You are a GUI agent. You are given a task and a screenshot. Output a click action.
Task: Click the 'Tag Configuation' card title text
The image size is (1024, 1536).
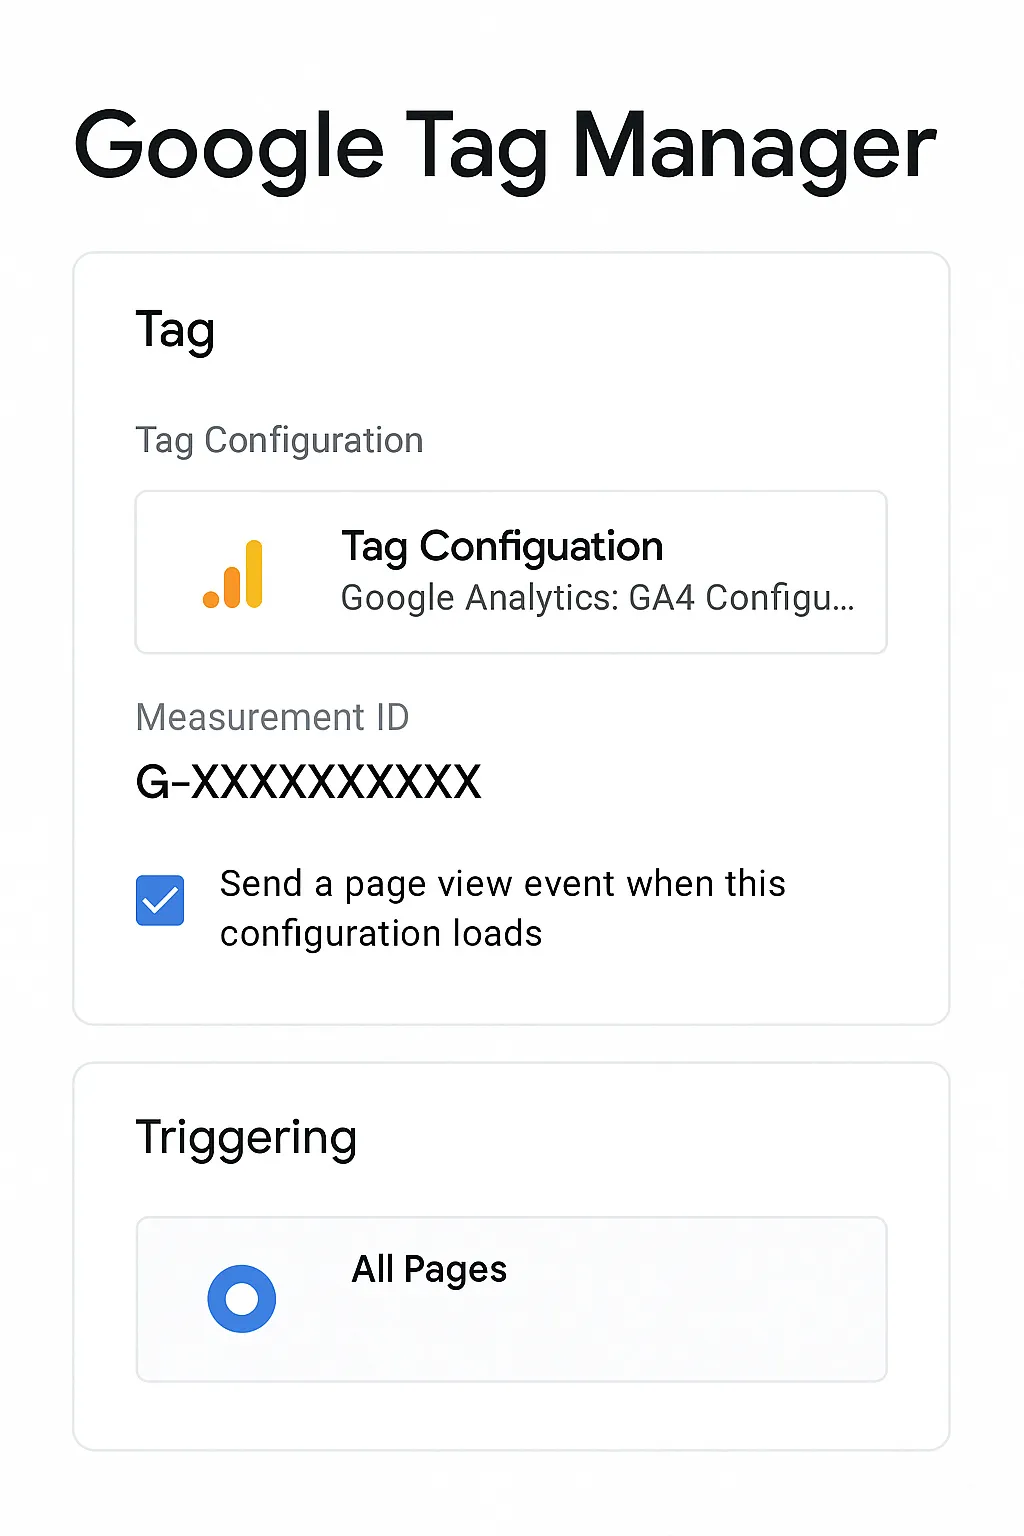502,547
